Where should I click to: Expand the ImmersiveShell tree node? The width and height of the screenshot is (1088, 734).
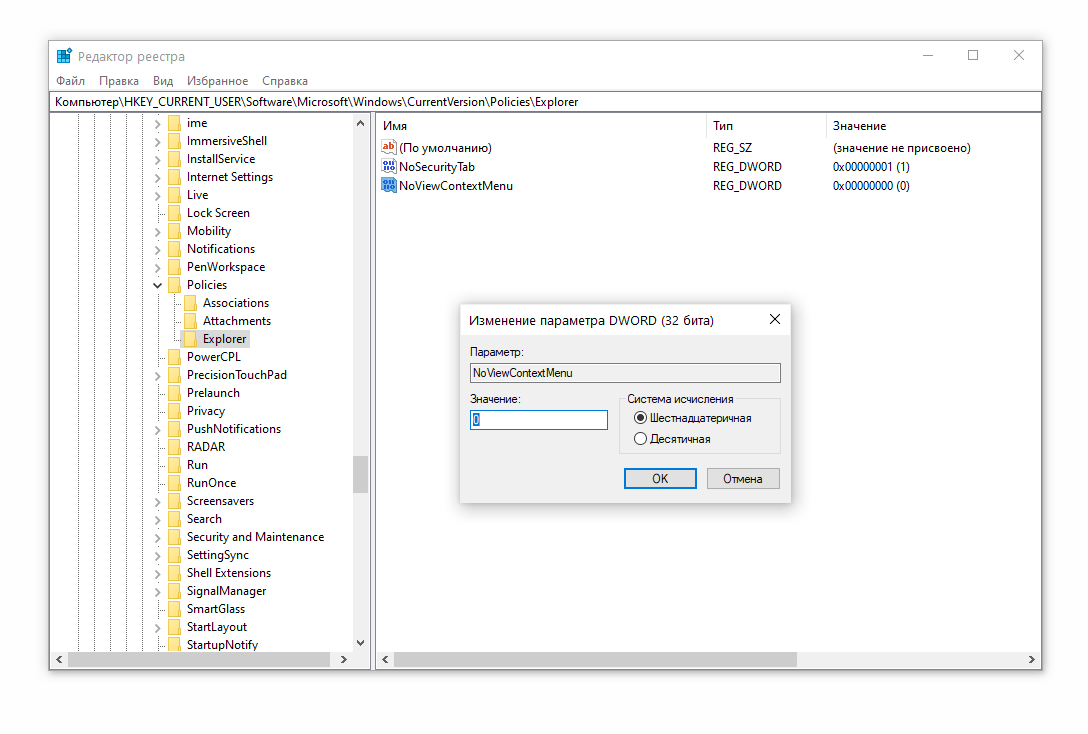click(158, 142)
